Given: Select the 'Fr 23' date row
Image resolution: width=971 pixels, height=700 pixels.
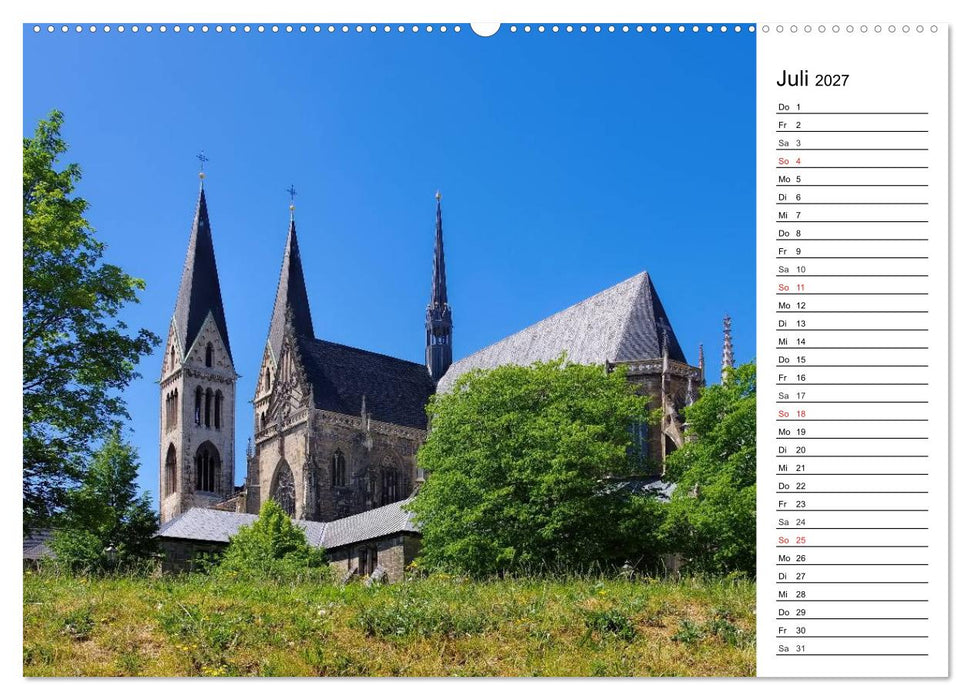Looking at the screenshot, I should point(852,504).
